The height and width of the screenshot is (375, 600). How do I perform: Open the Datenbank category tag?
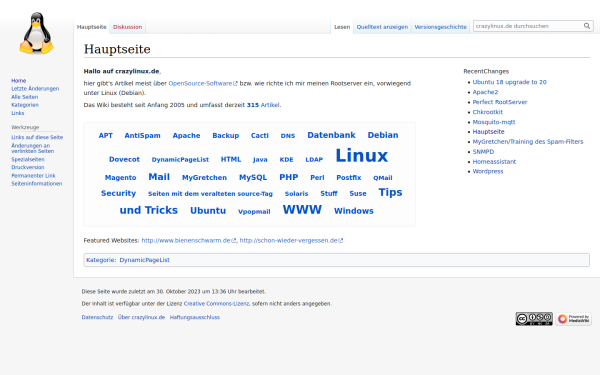(x=331, y=135)
